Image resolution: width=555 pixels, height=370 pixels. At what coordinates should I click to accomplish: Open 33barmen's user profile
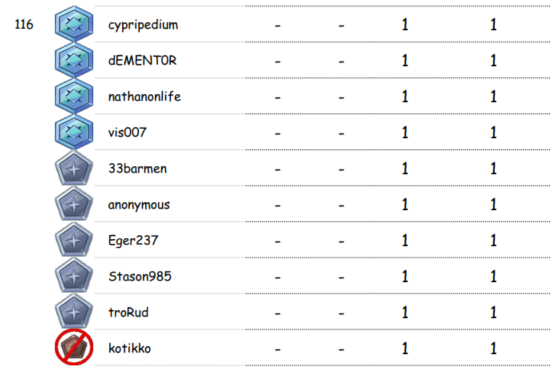137,169
